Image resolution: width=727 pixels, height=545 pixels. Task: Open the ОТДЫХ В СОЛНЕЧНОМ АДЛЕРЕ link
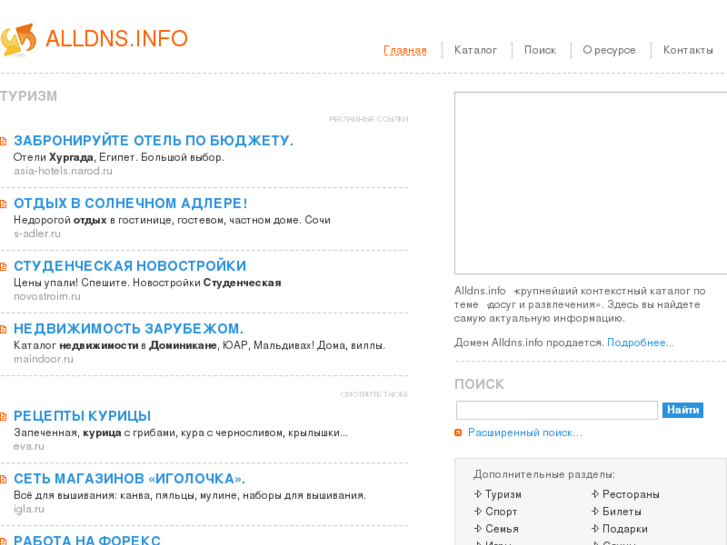click(x=130, y=203)
